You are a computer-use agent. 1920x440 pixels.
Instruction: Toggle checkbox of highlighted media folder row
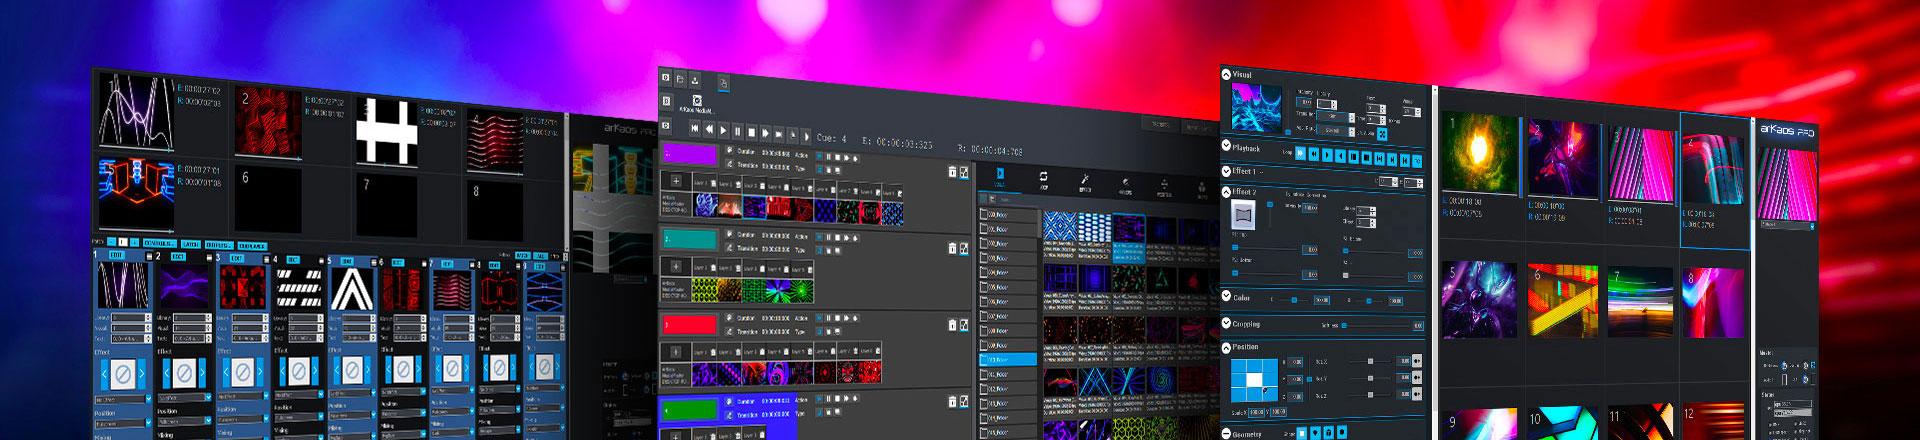click(x=985, y=359)
